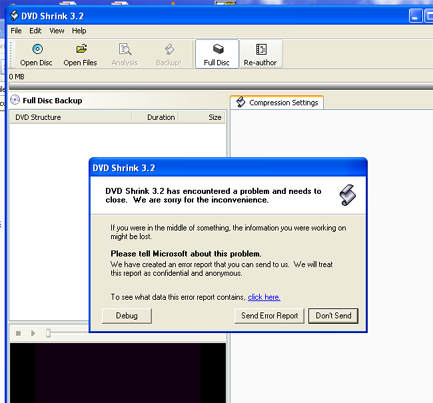Minimize the DVD Shrink main window
This screenshot has width=433, height=403.
pyautogui.click(x=415, y=16)
